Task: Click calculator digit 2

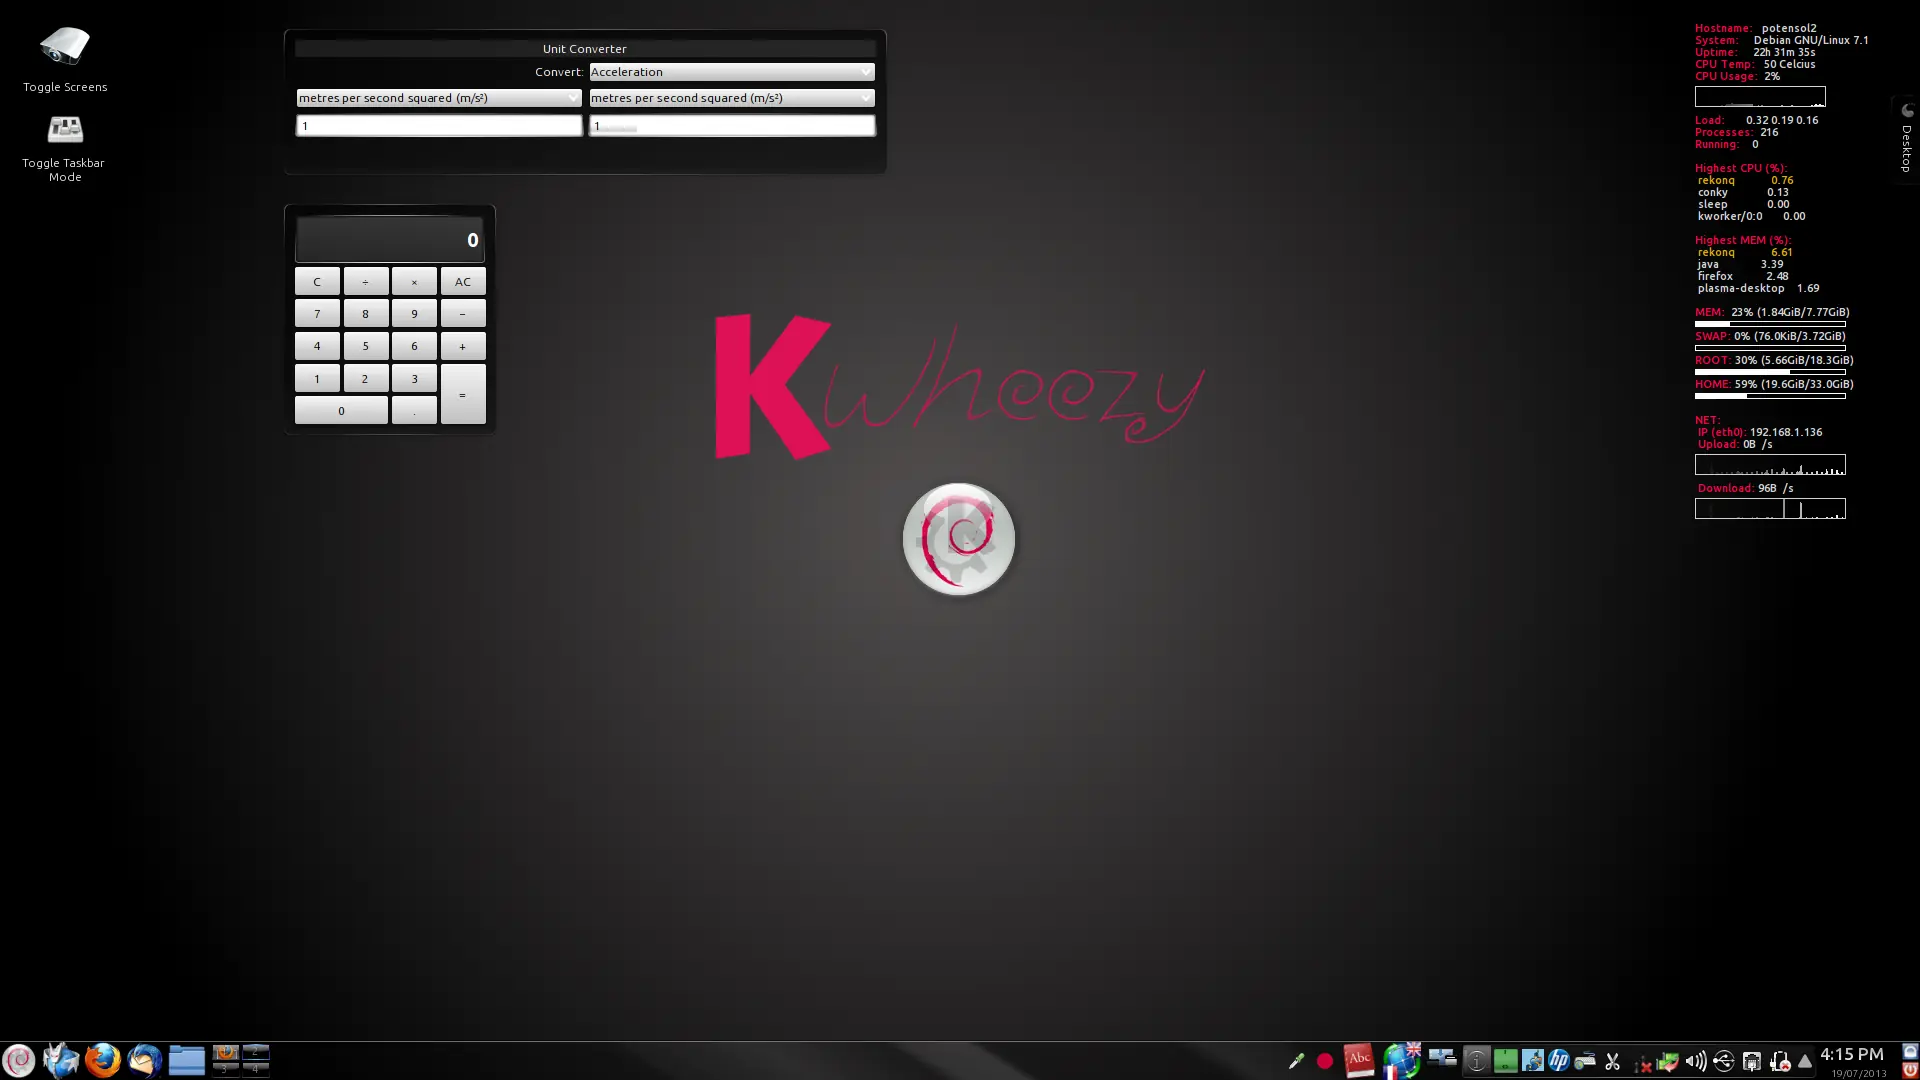Action: 366,378
